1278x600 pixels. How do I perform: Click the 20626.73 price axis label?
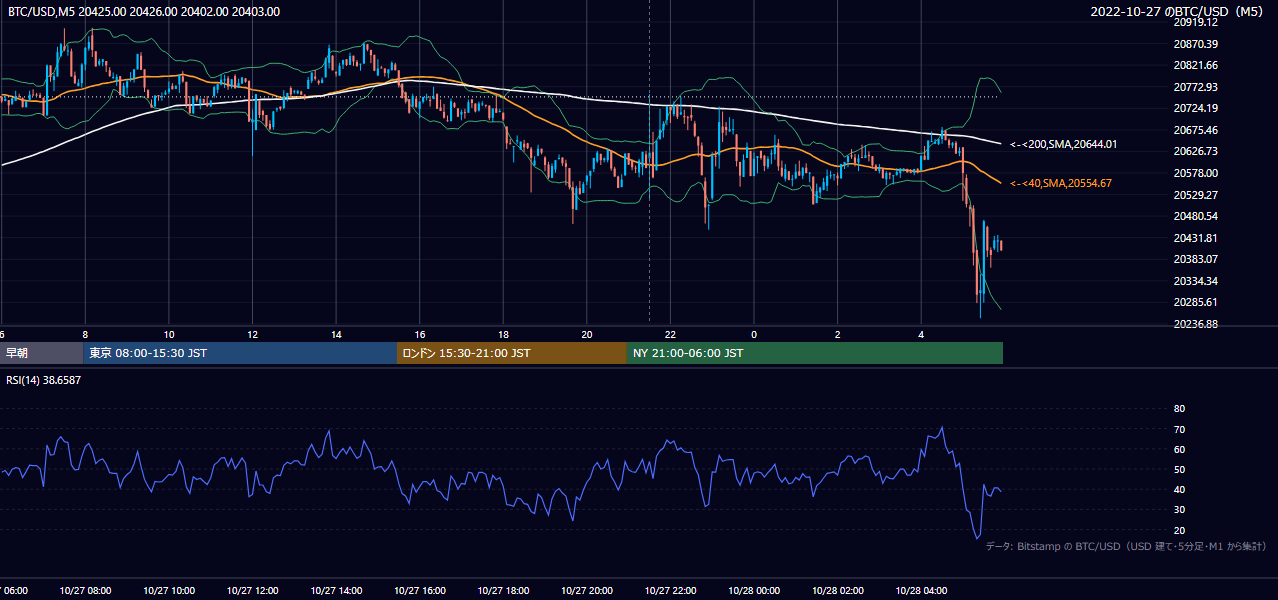(x=1195, y=151)
